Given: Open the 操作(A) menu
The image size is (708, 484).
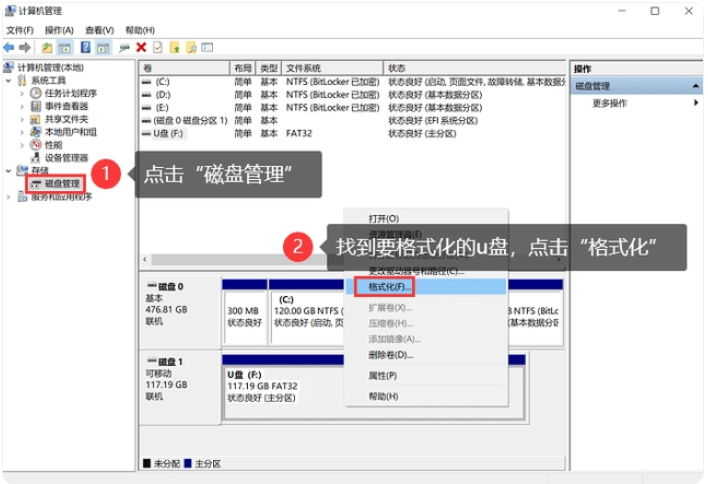Looking at the screenshot, I should (x=59, y=31).
